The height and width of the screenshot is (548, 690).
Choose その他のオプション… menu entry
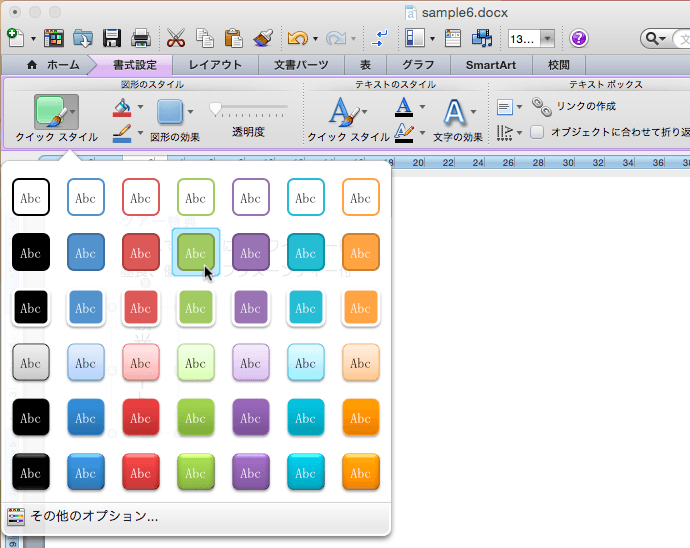(196, 516)
